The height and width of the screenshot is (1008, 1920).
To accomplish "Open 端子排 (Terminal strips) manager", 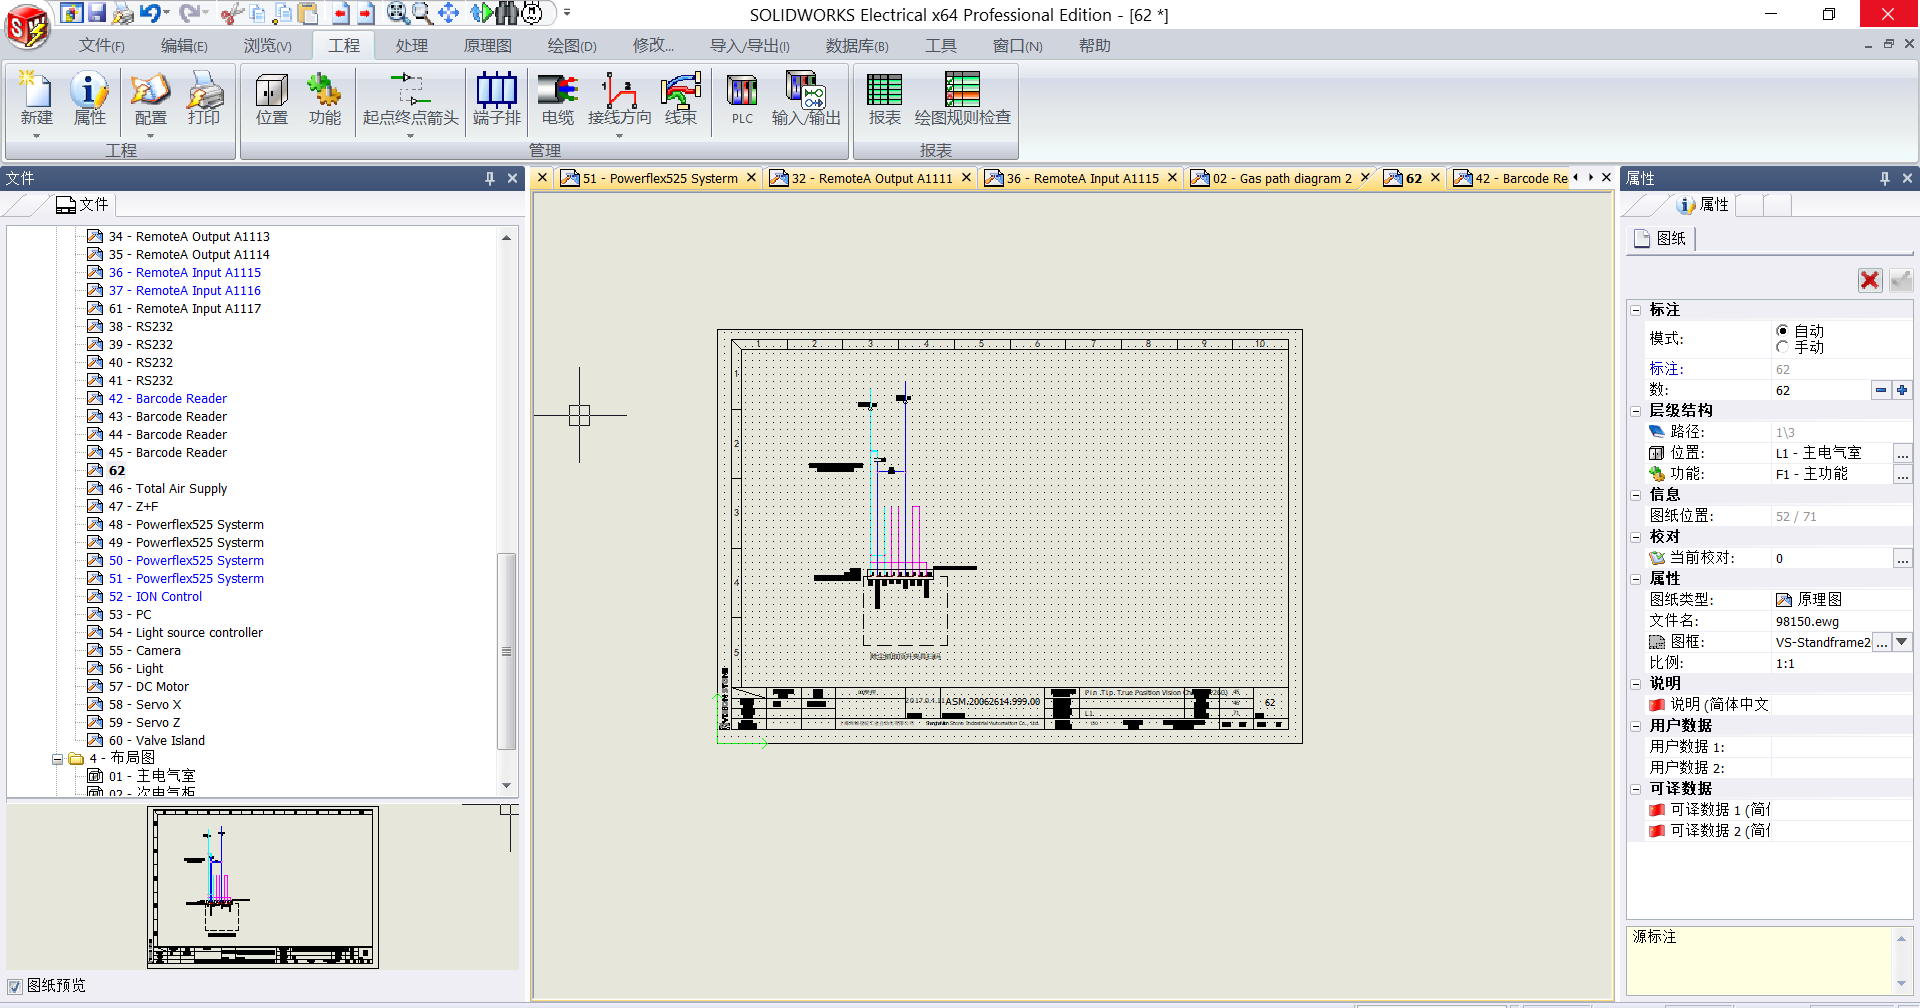I will tap(497, 98).
